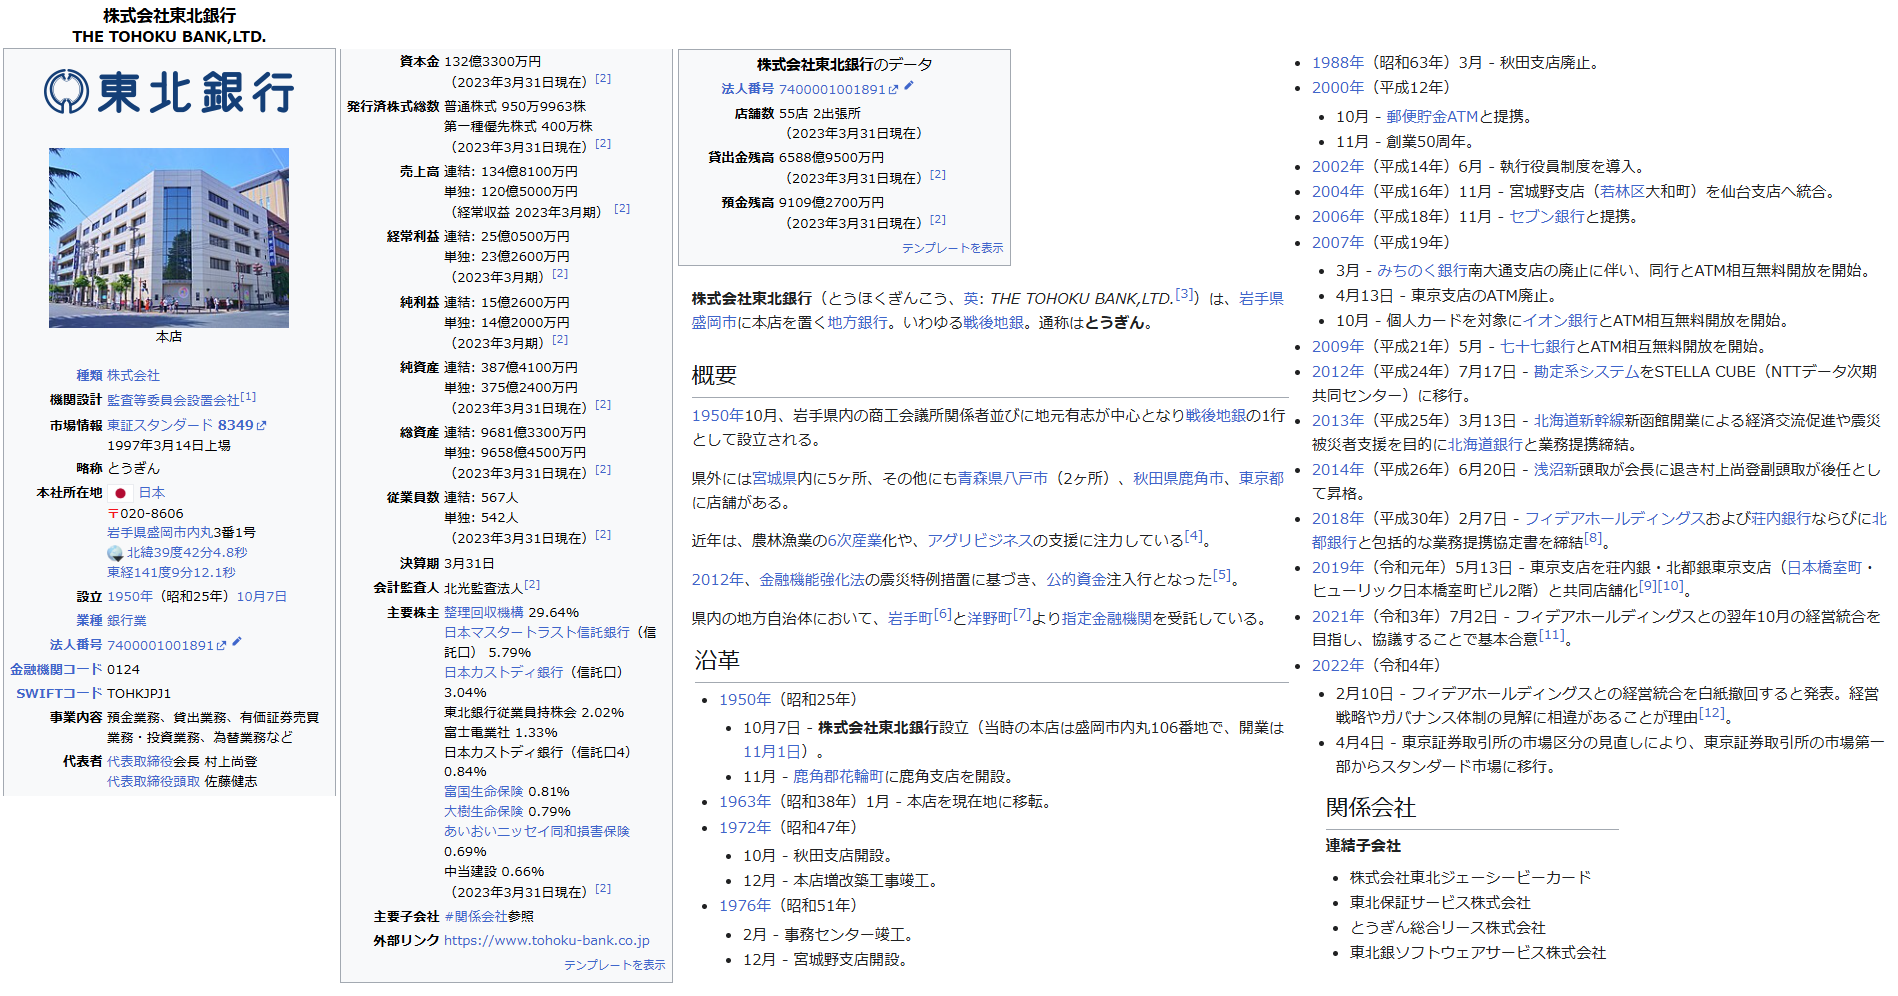Open the 若林区 link

click(1622, 192)
